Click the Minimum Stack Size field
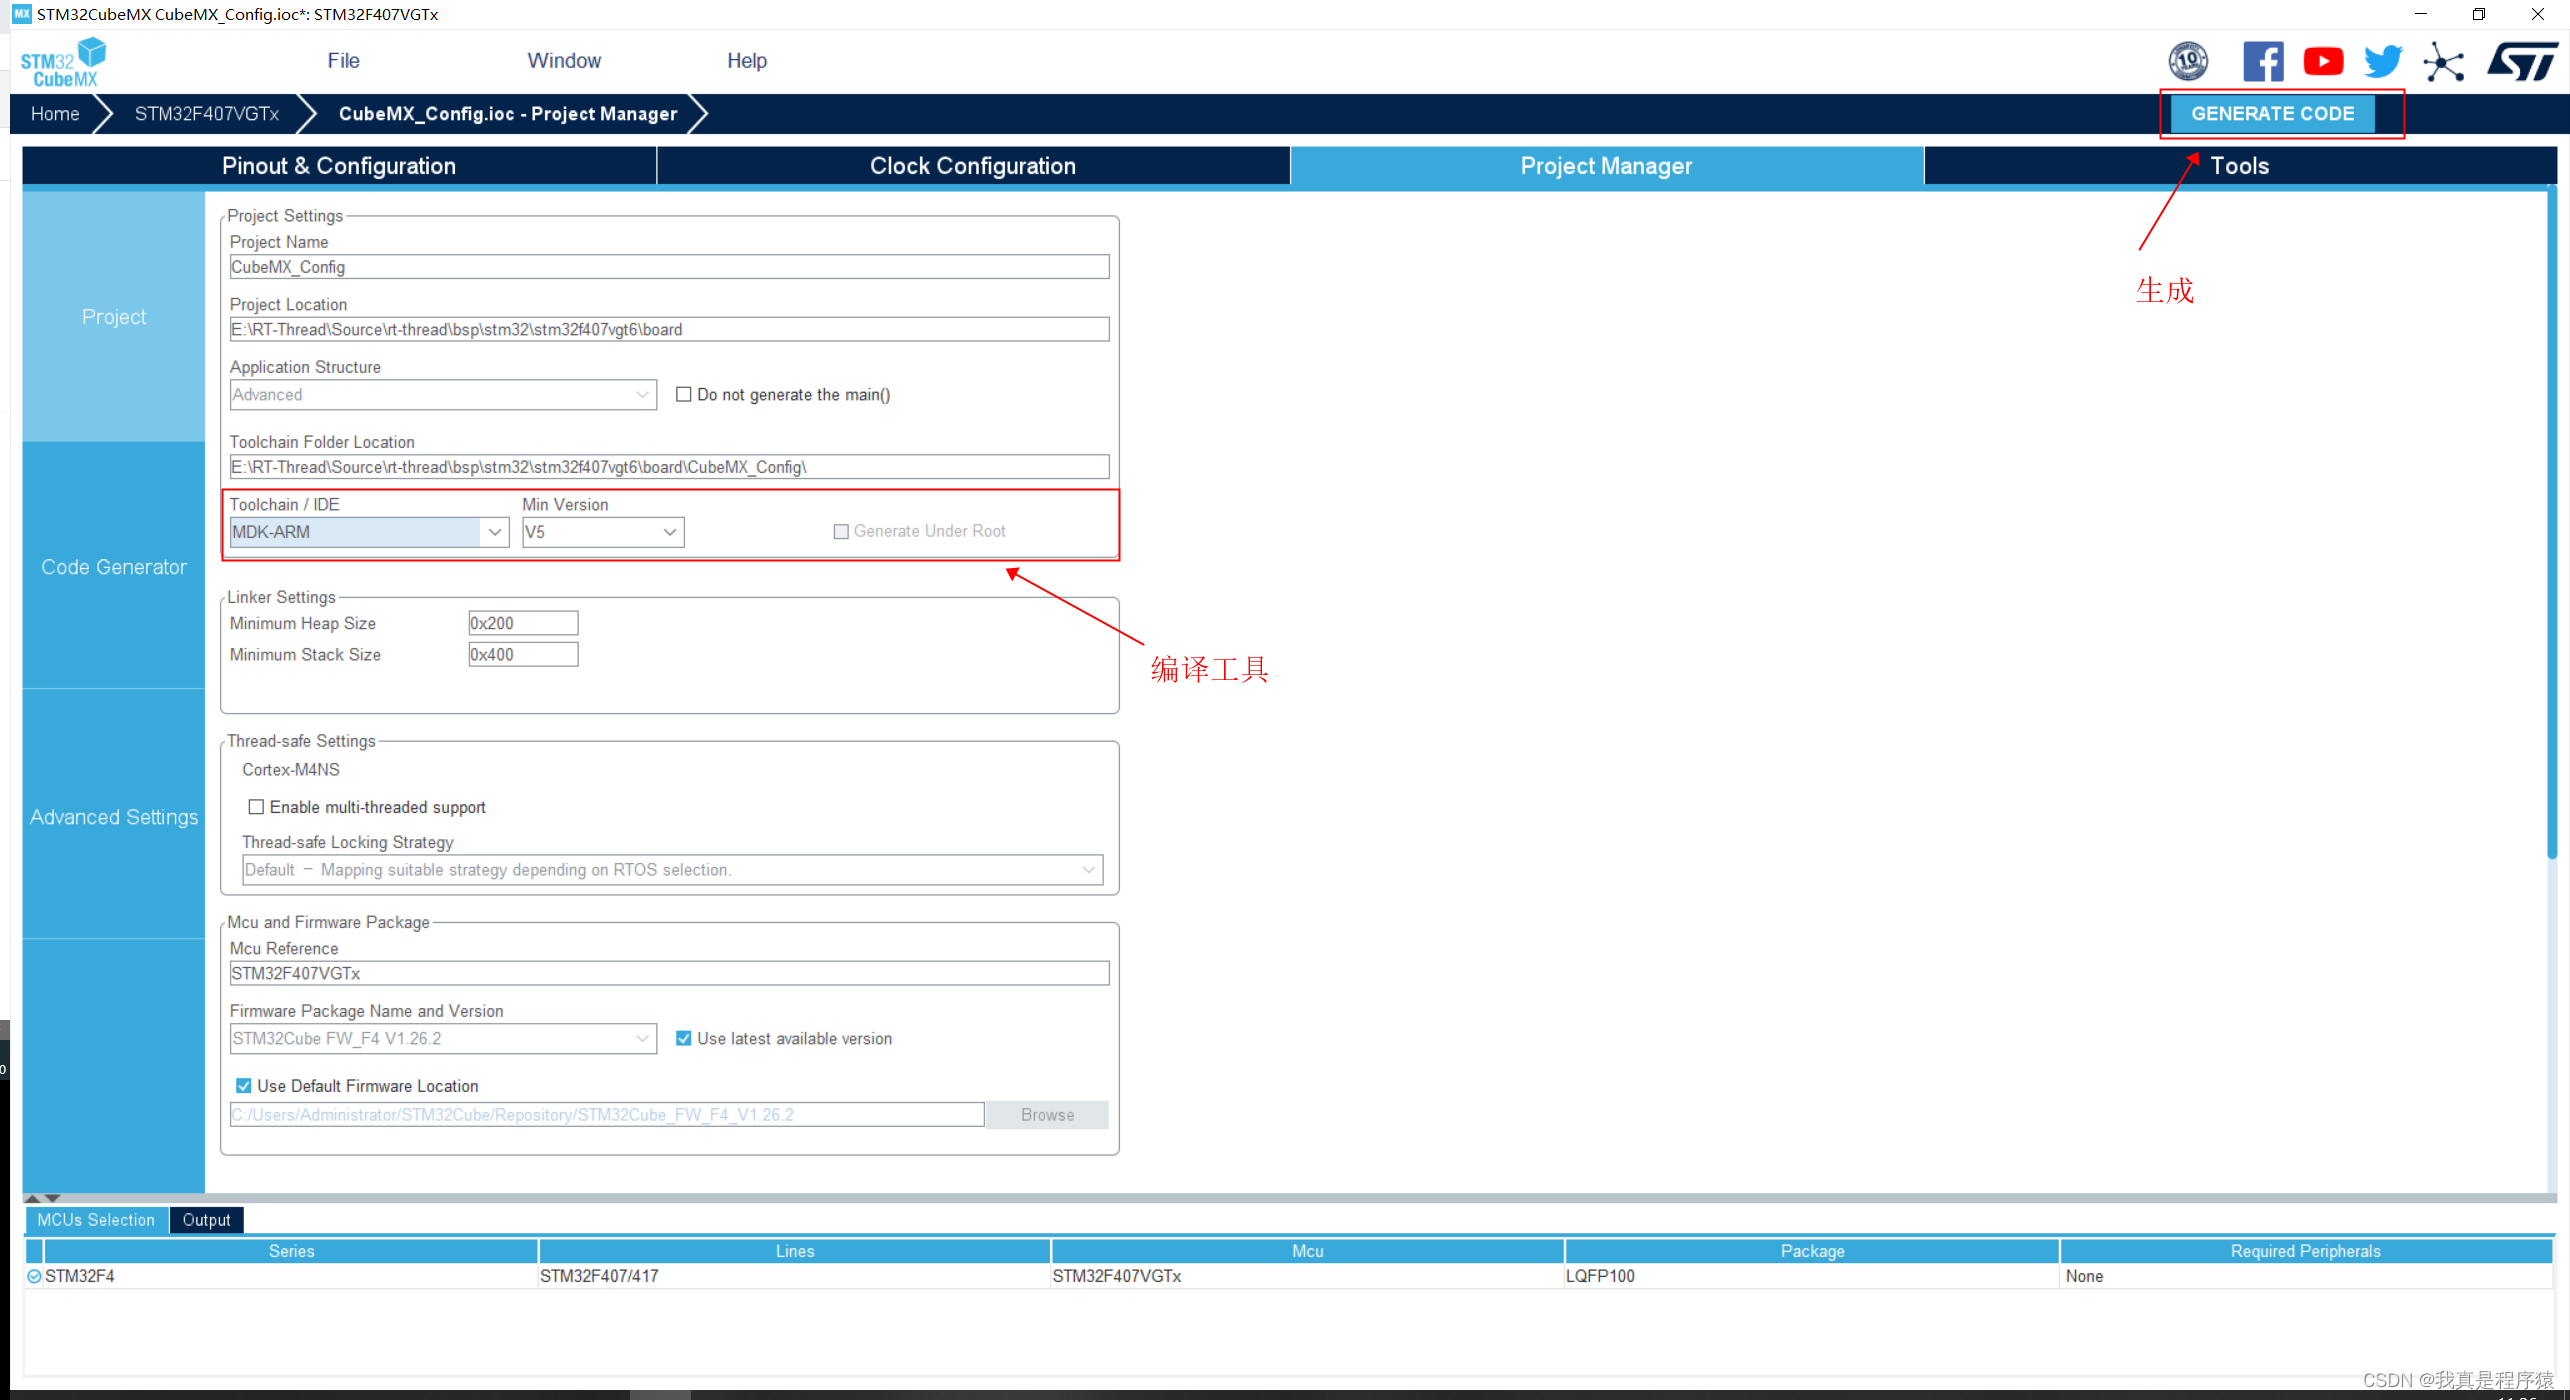The width and height of the screenshot is (2570, 1400). point(523,655)
